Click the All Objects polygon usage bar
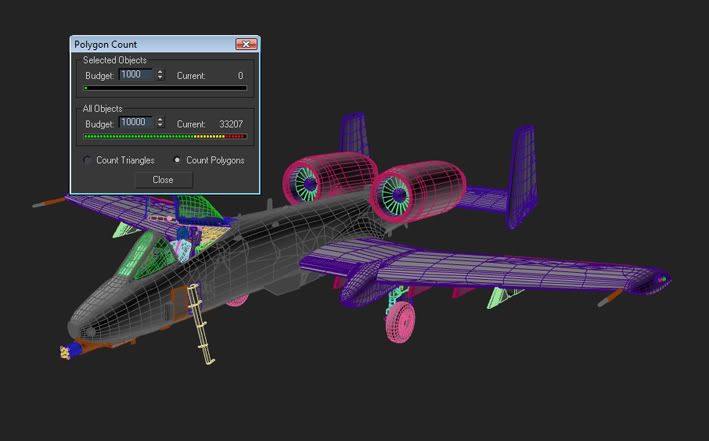 (x=165, y=136)
